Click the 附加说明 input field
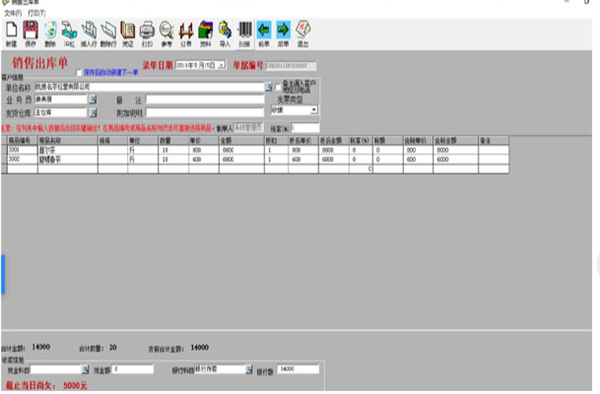Image resolution: width=600 pixels, height=394 pixels. pyautogui.click(x=205, y=112)
